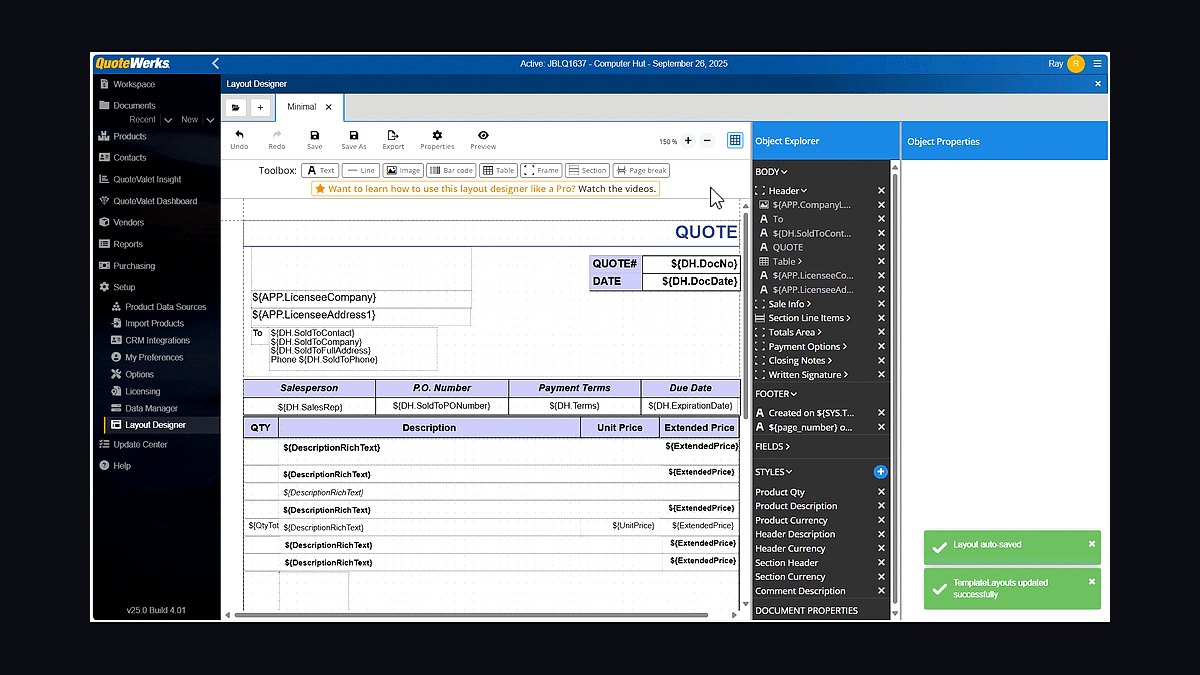Expand the Table node in Object Explorer

(787, 261)
